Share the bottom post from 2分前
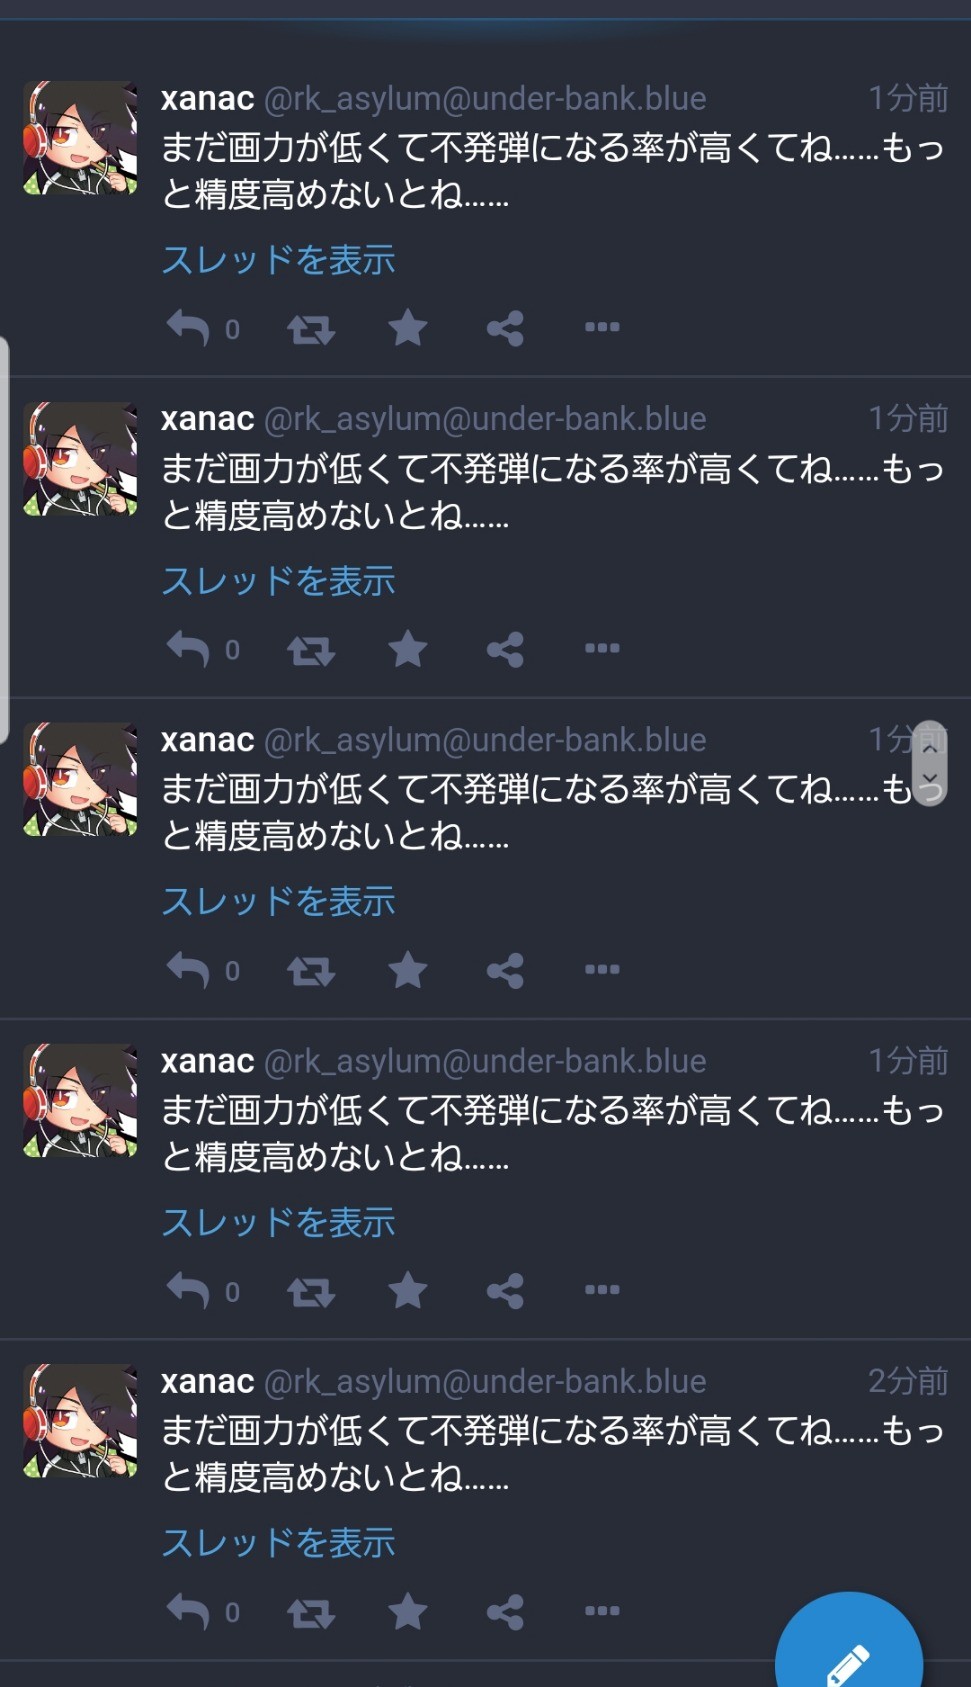The width and height of the screenshot is (971, 1687). point(505,1612)
